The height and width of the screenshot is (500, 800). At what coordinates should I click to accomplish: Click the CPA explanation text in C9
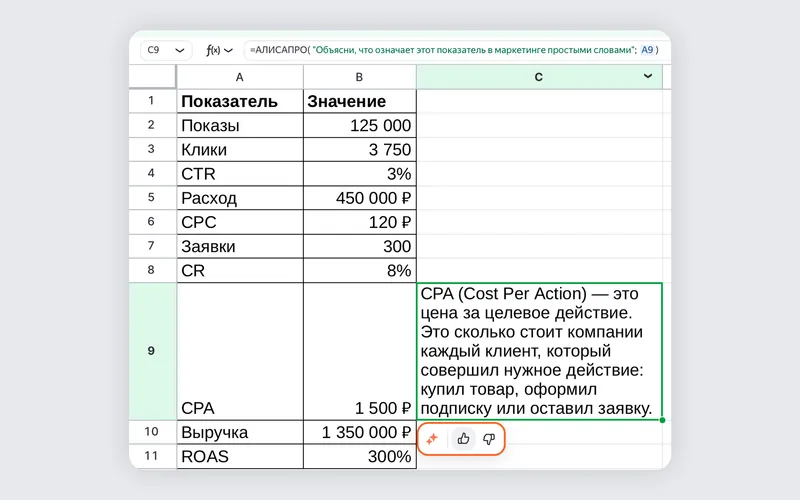point(536,351)
